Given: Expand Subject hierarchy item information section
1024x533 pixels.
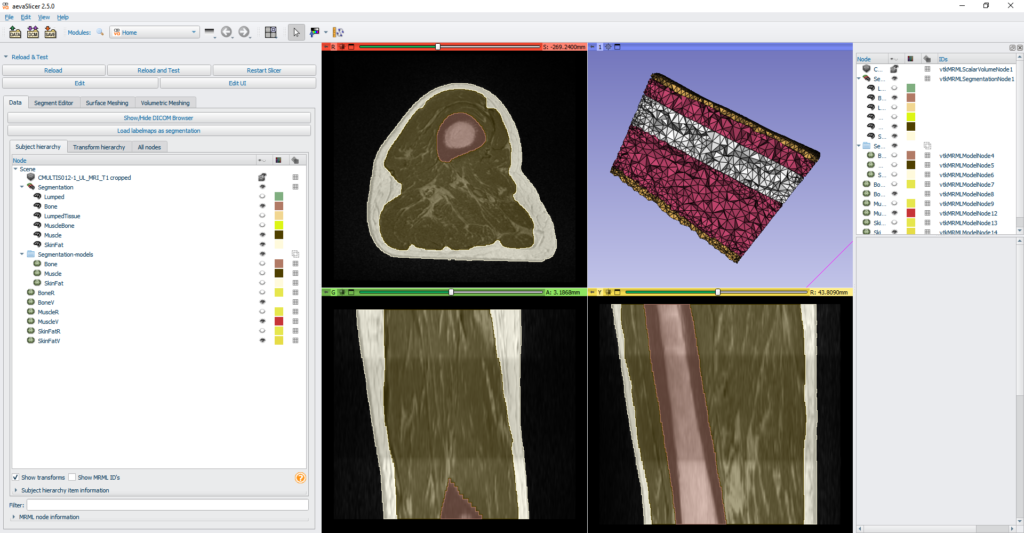Looking at the screenshot, I should click(x=15, y=490).
